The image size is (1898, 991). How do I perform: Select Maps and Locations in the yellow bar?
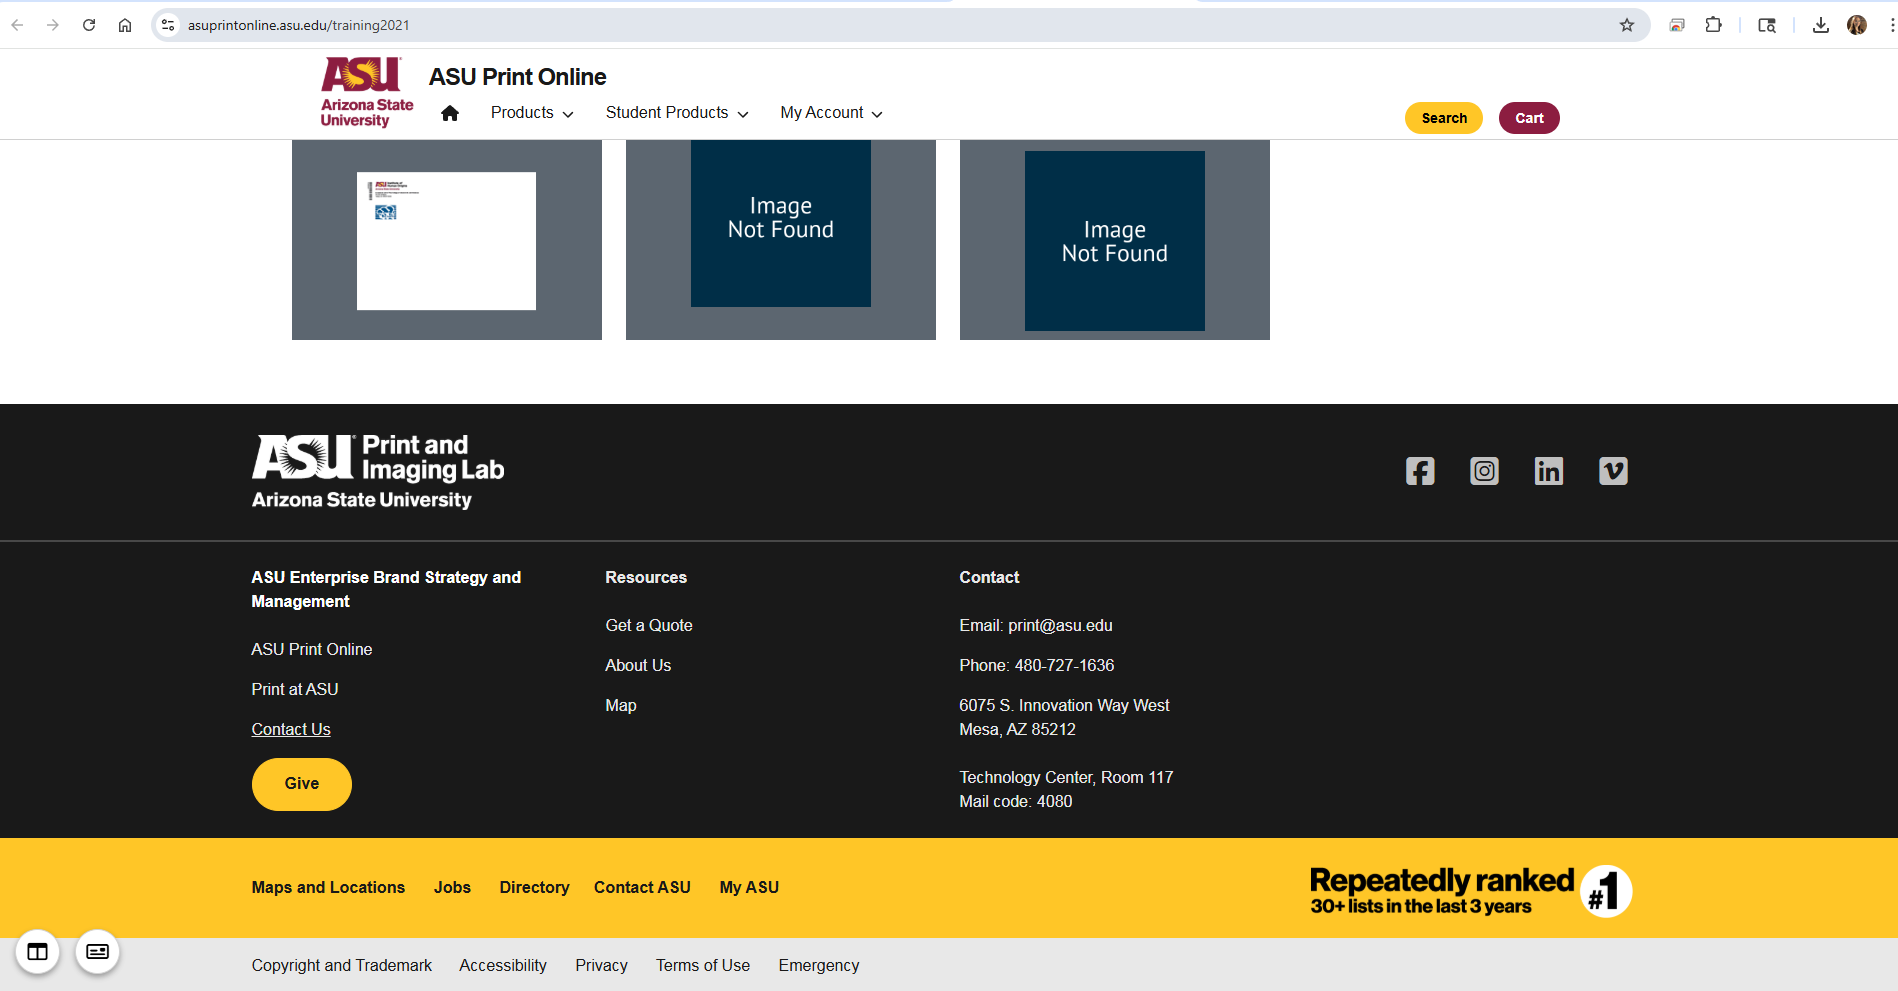pyautogui.click(x=328, y=887)
